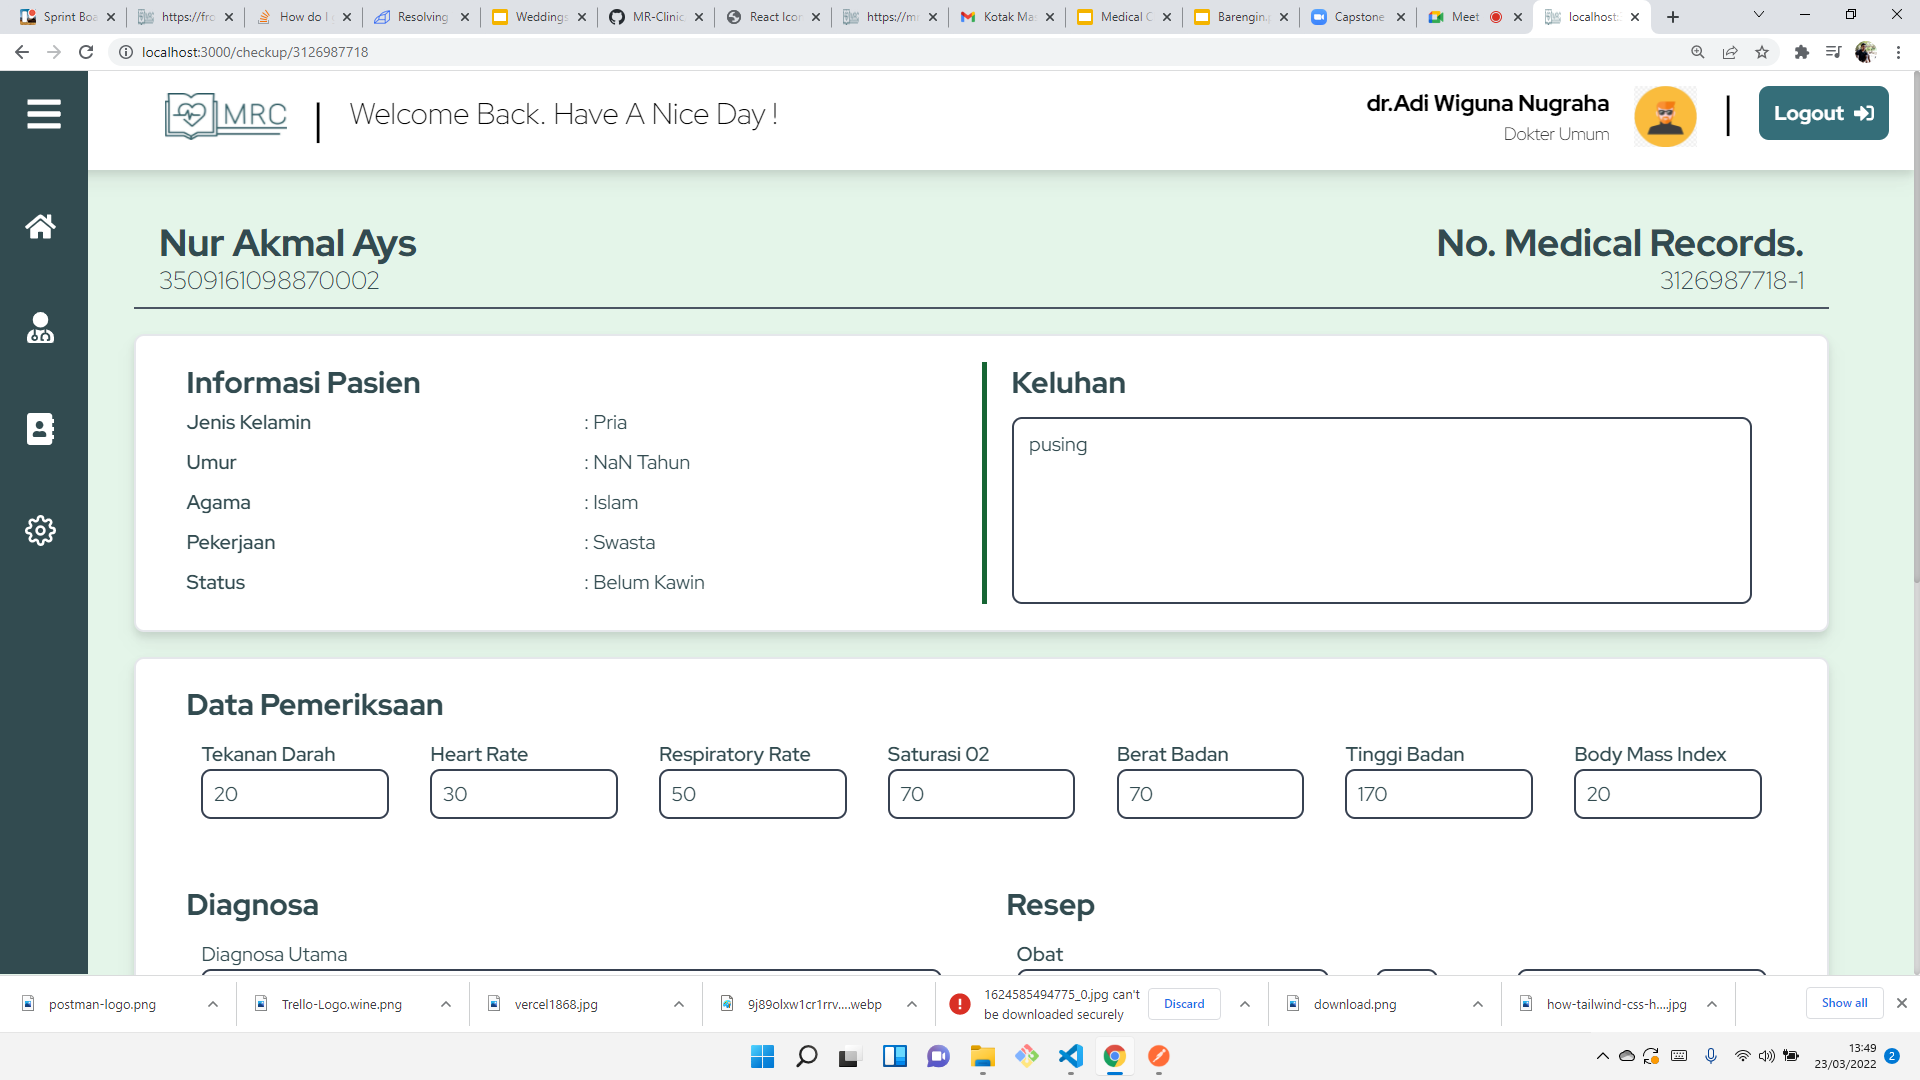
Task: Click the Tekanan Darah input field
Action: (294, 794)
